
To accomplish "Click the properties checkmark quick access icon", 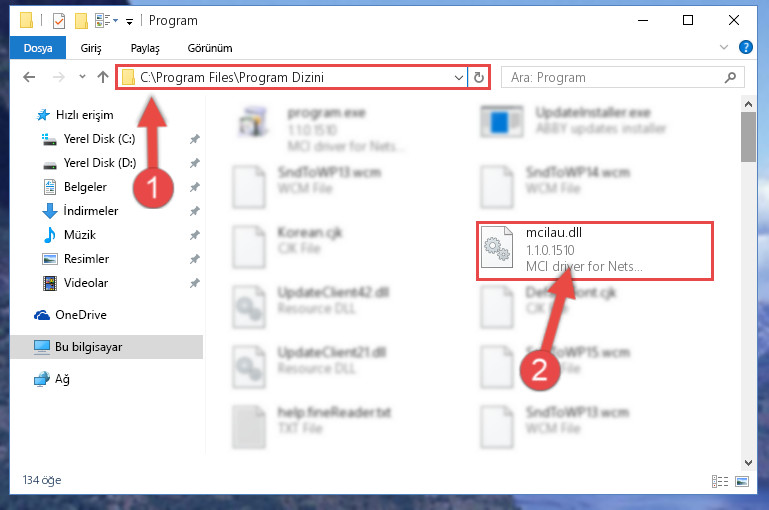I will [58, 21].
